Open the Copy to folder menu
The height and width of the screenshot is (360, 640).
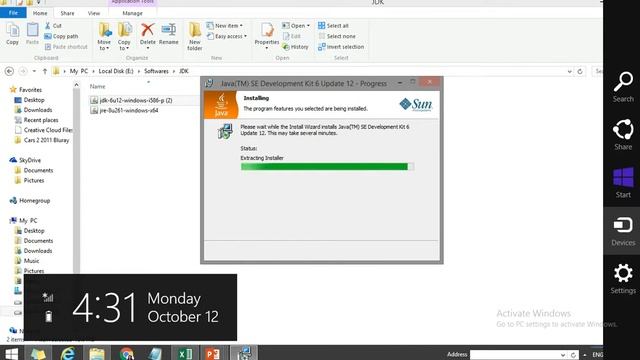124,37
